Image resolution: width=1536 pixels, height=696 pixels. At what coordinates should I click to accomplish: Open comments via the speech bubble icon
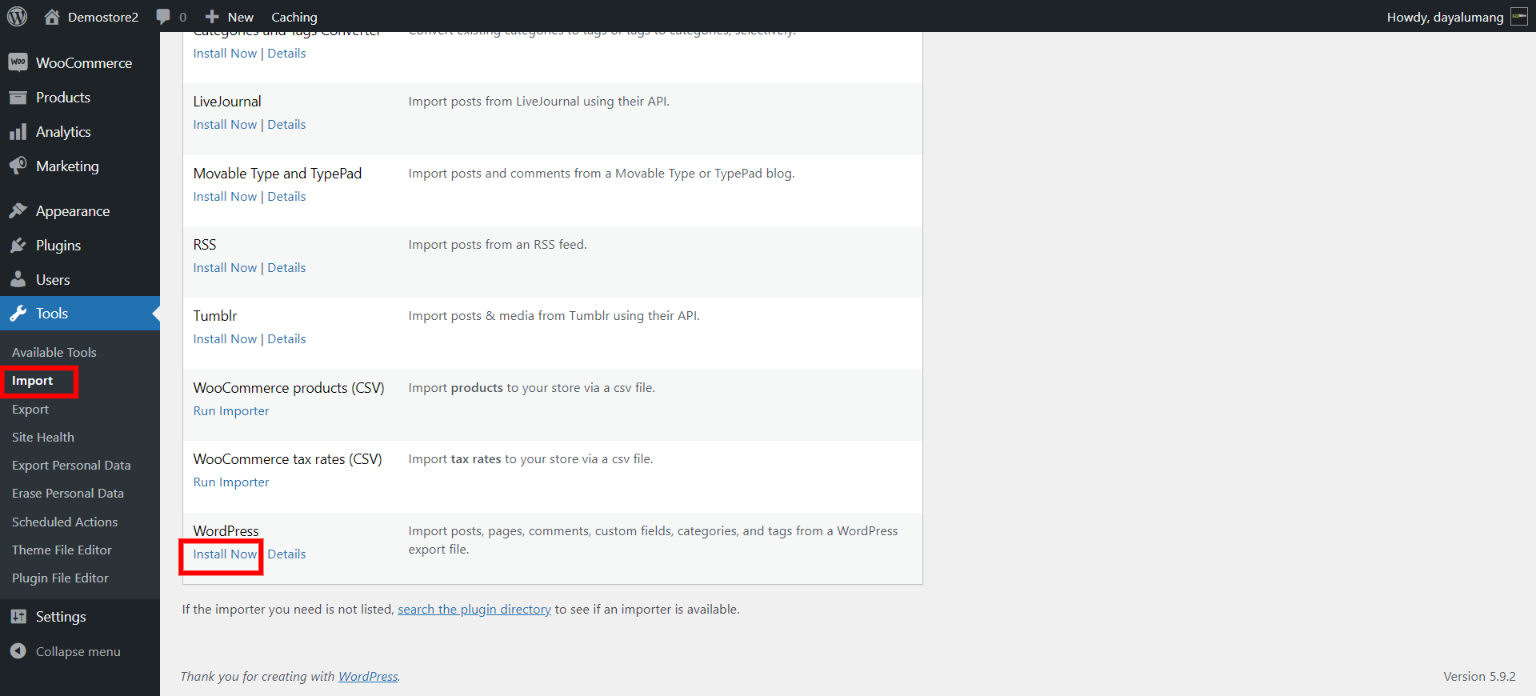163,16
